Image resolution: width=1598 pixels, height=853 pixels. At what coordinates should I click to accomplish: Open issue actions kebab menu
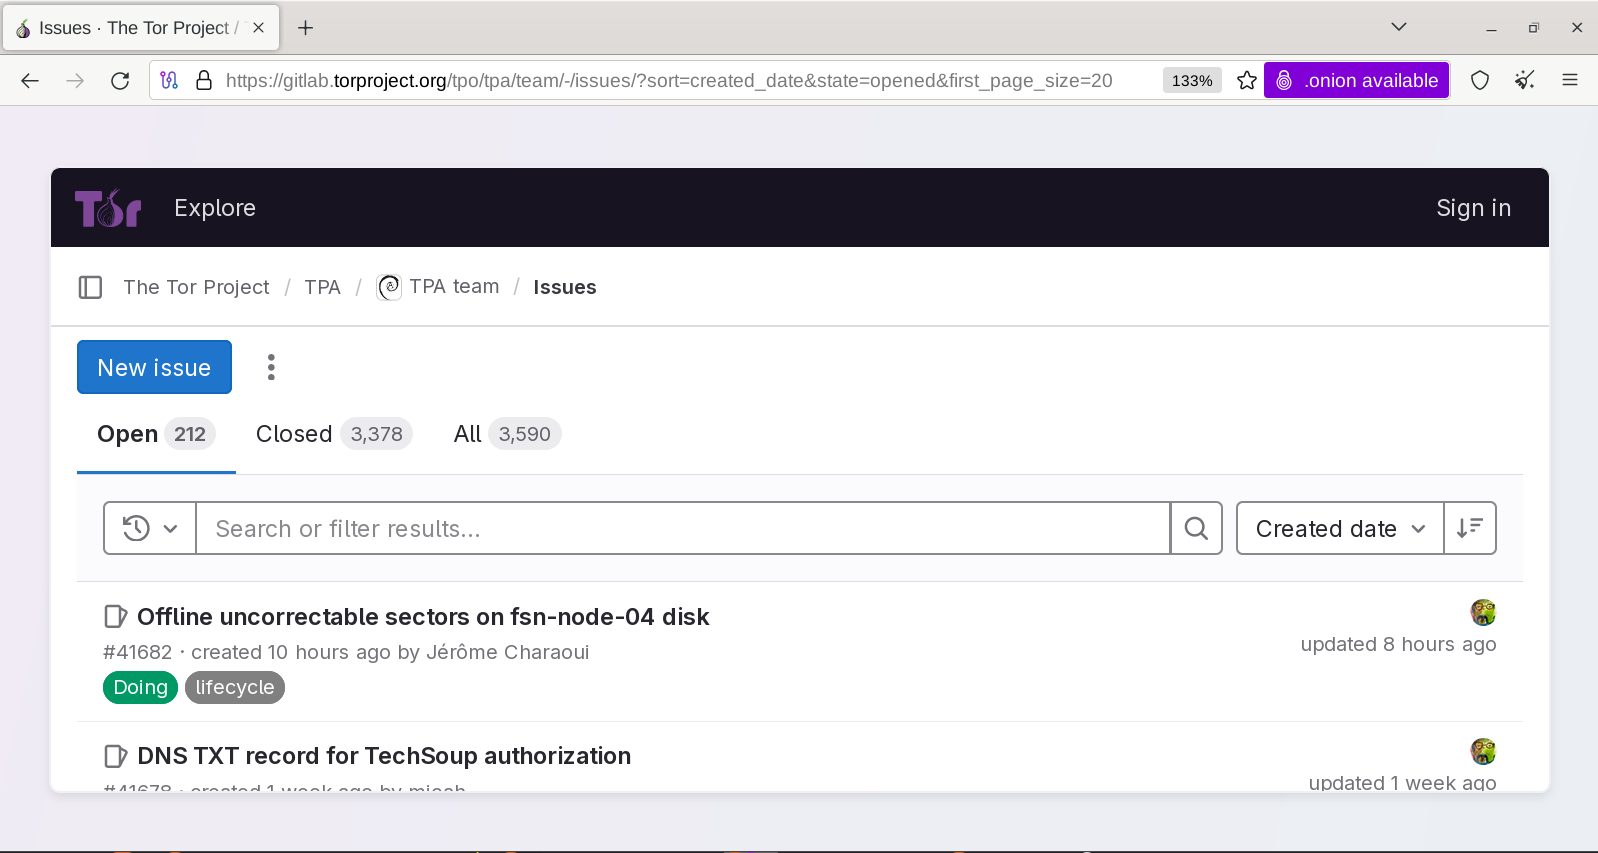coord(271,367)
